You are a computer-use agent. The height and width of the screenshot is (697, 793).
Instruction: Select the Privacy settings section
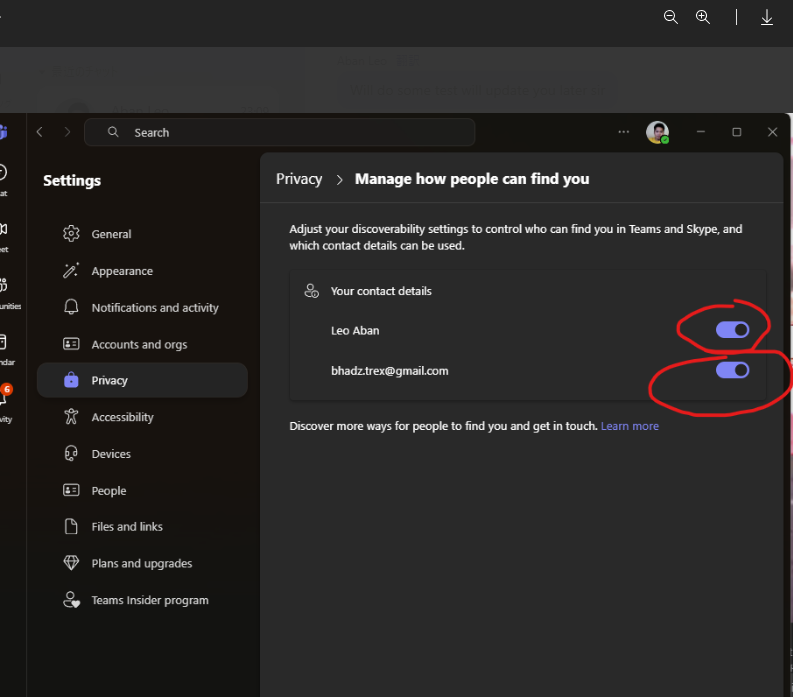(142, 380)
